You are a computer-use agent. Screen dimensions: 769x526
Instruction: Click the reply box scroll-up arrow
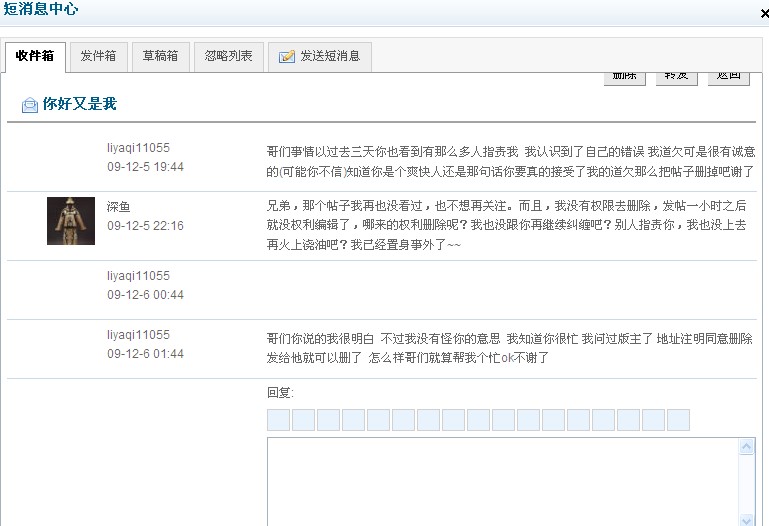pos(745,446)
